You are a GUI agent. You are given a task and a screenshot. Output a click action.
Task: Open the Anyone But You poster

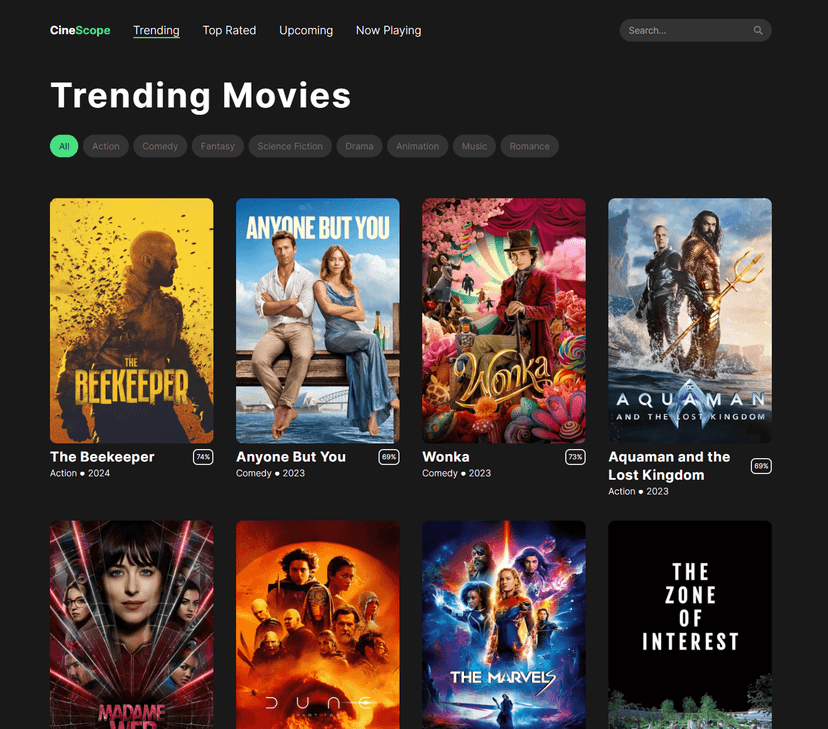point(318,320)
